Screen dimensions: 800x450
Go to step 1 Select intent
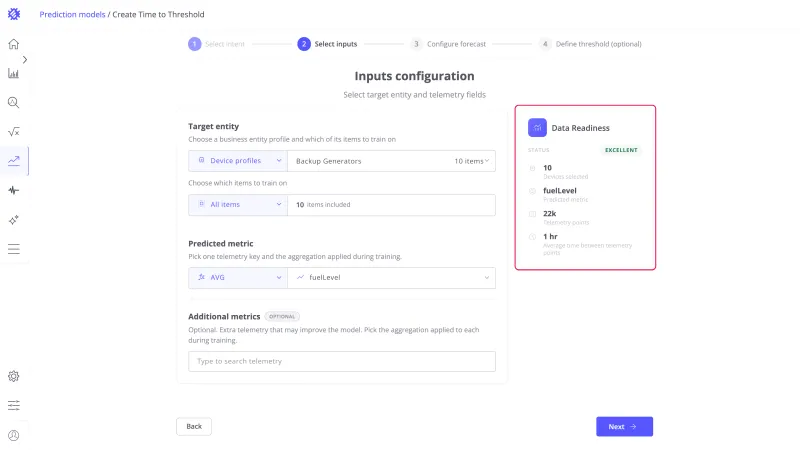216,44
